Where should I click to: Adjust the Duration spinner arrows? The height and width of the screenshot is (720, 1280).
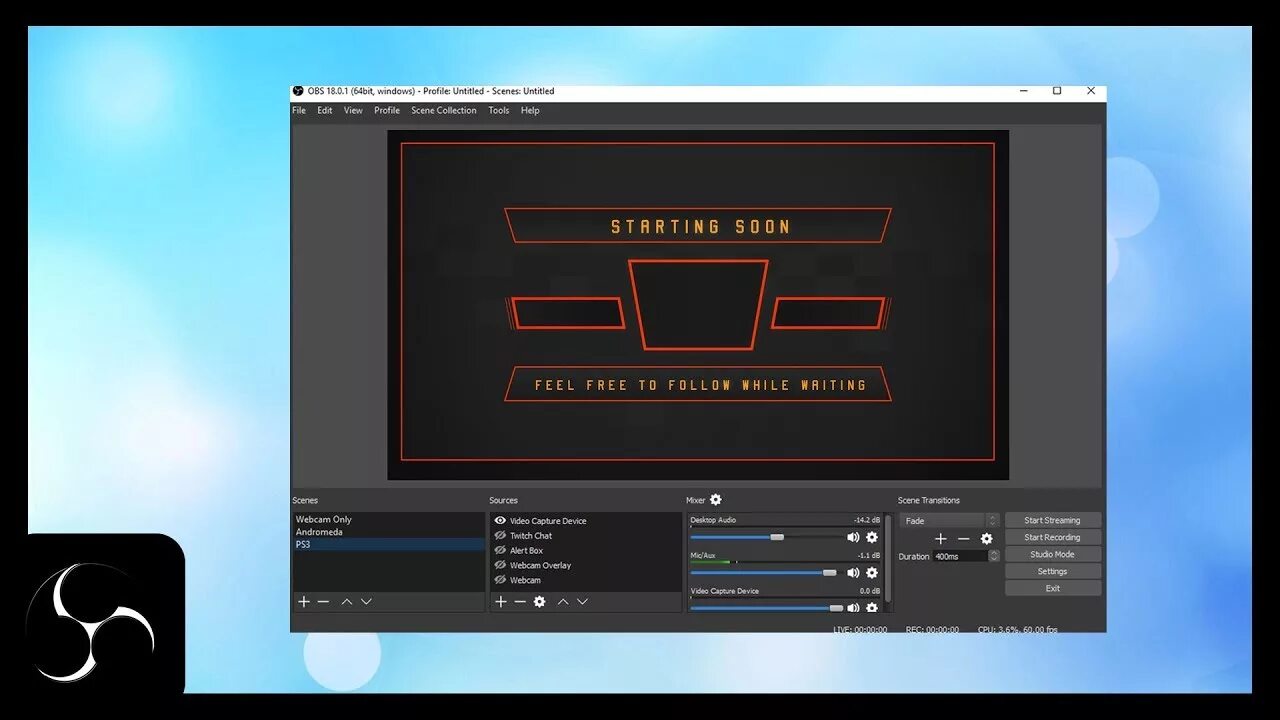994,556
